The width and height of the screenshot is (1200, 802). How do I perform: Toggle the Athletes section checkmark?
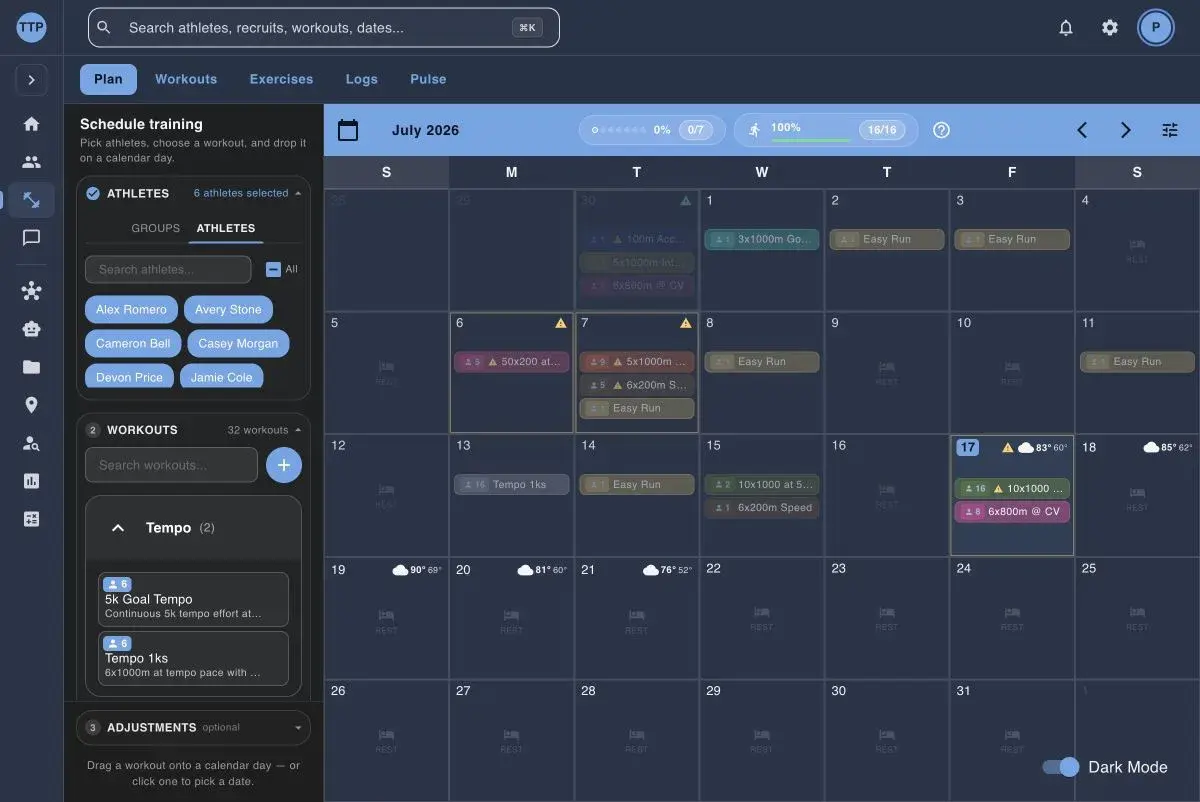pos(93,194)
